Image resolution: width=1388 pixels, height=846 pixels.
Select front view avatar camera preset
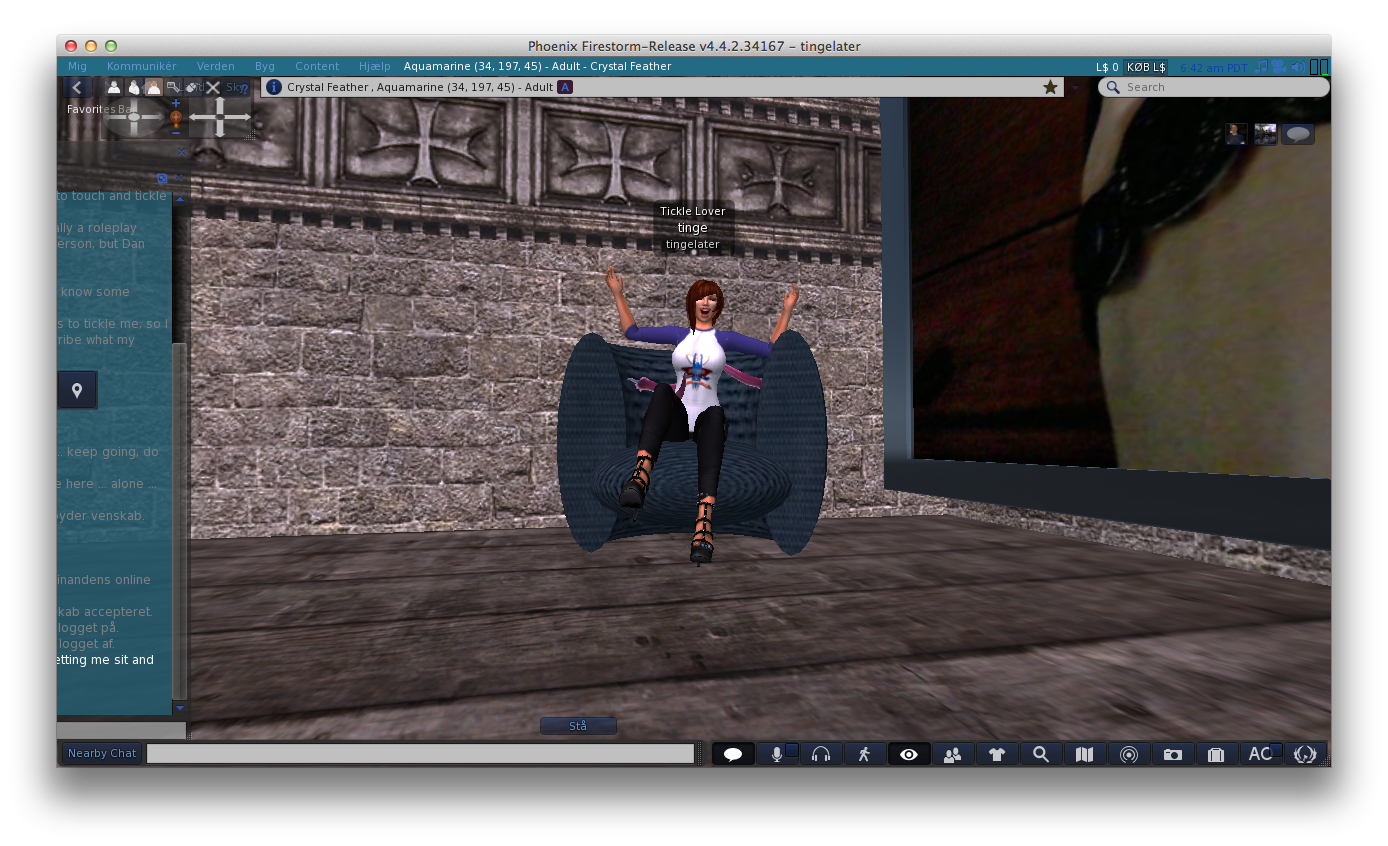[114, 88]
